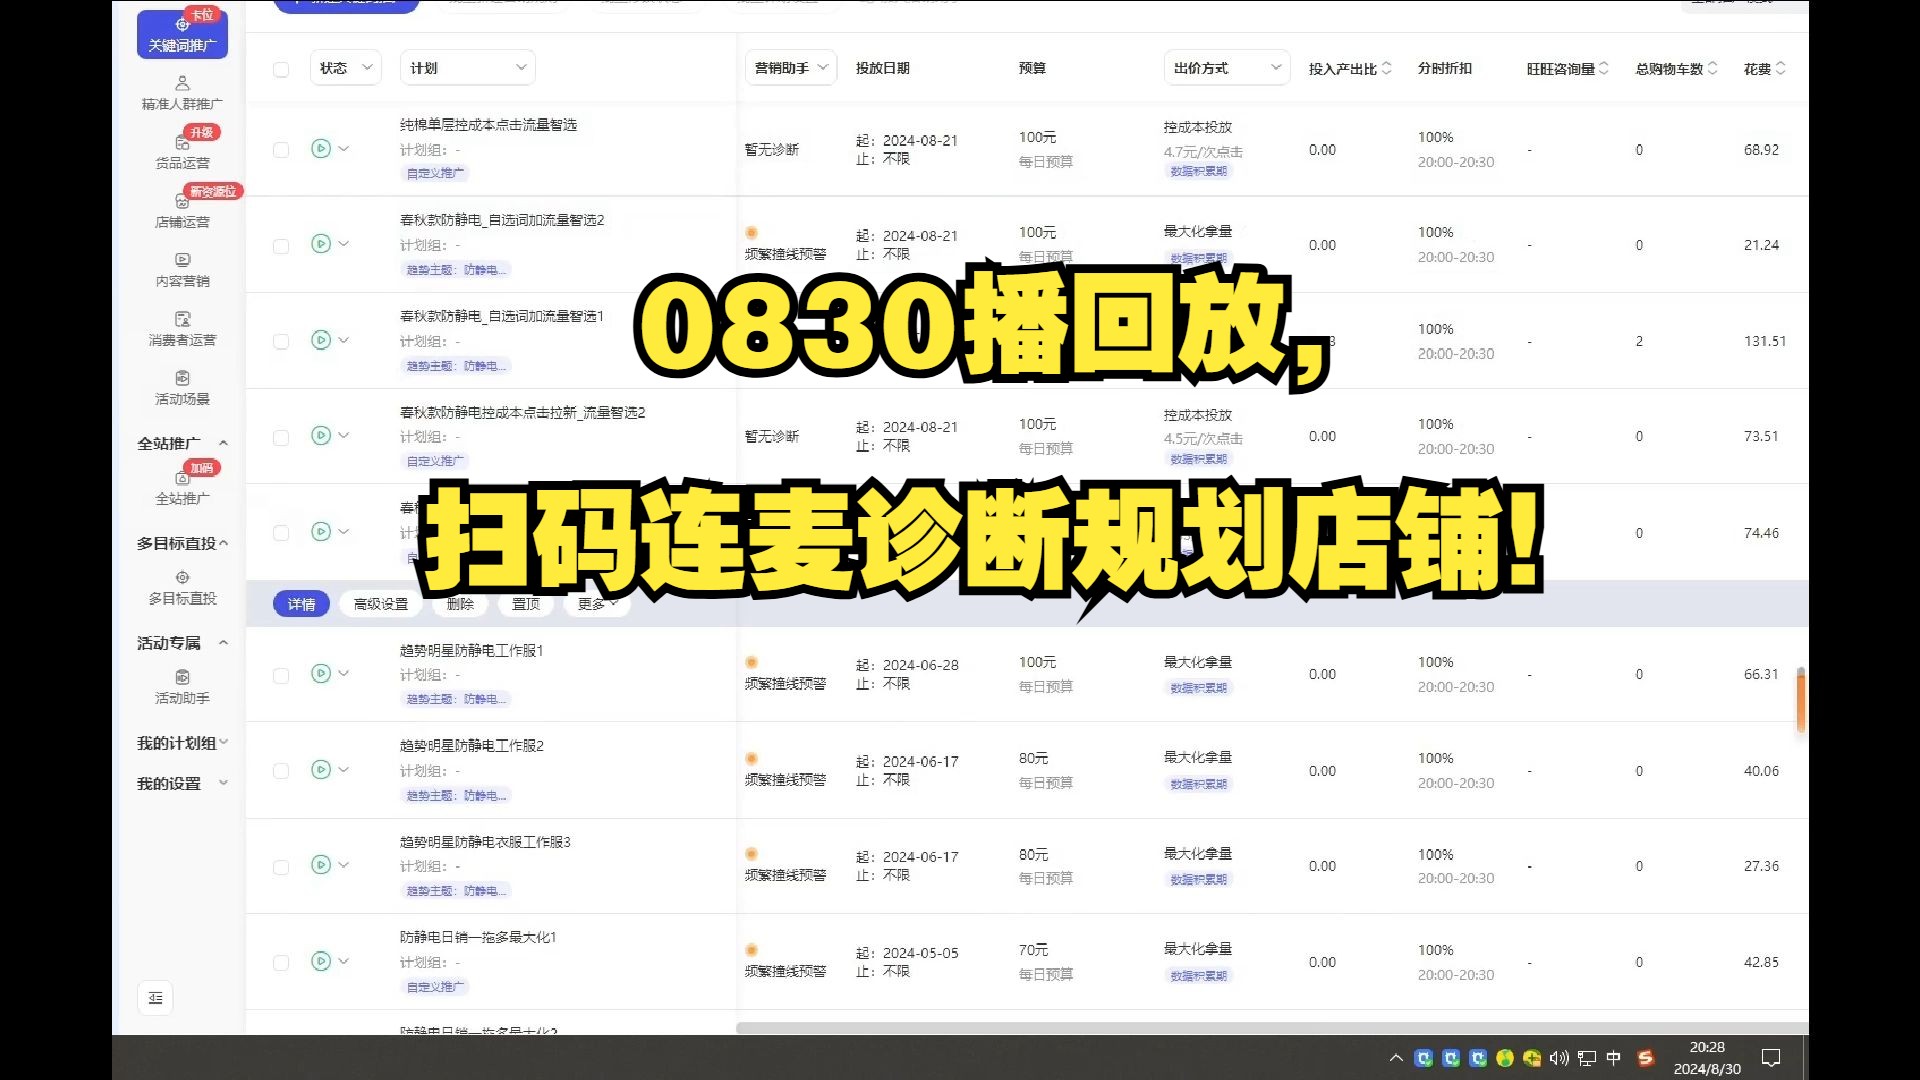1920x1080 pixels.
Task: Open 精准人群推广 sidebar icon
Action: (182, 83)
